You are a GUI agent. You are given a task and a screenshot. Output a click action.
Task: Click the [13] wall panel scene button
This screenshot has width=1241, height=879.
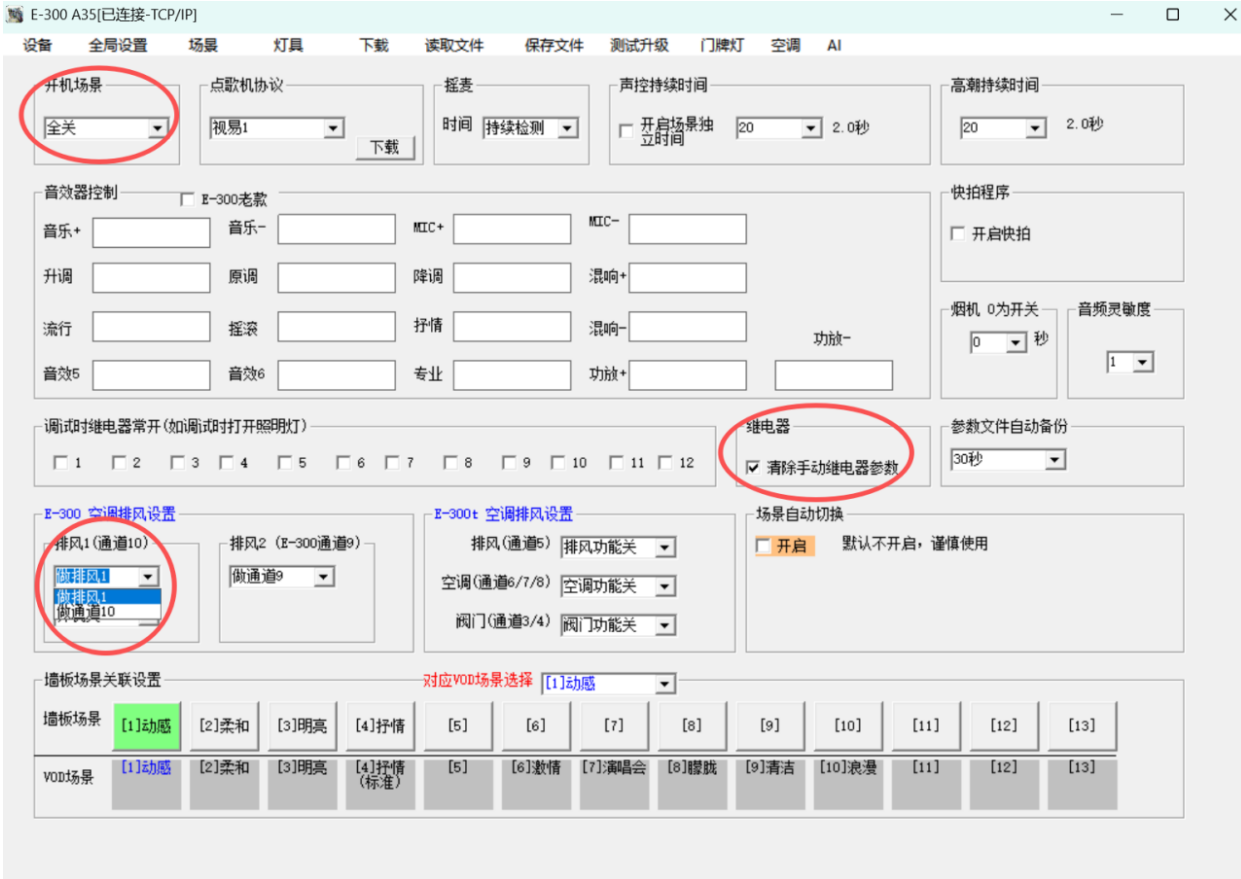1082,726
